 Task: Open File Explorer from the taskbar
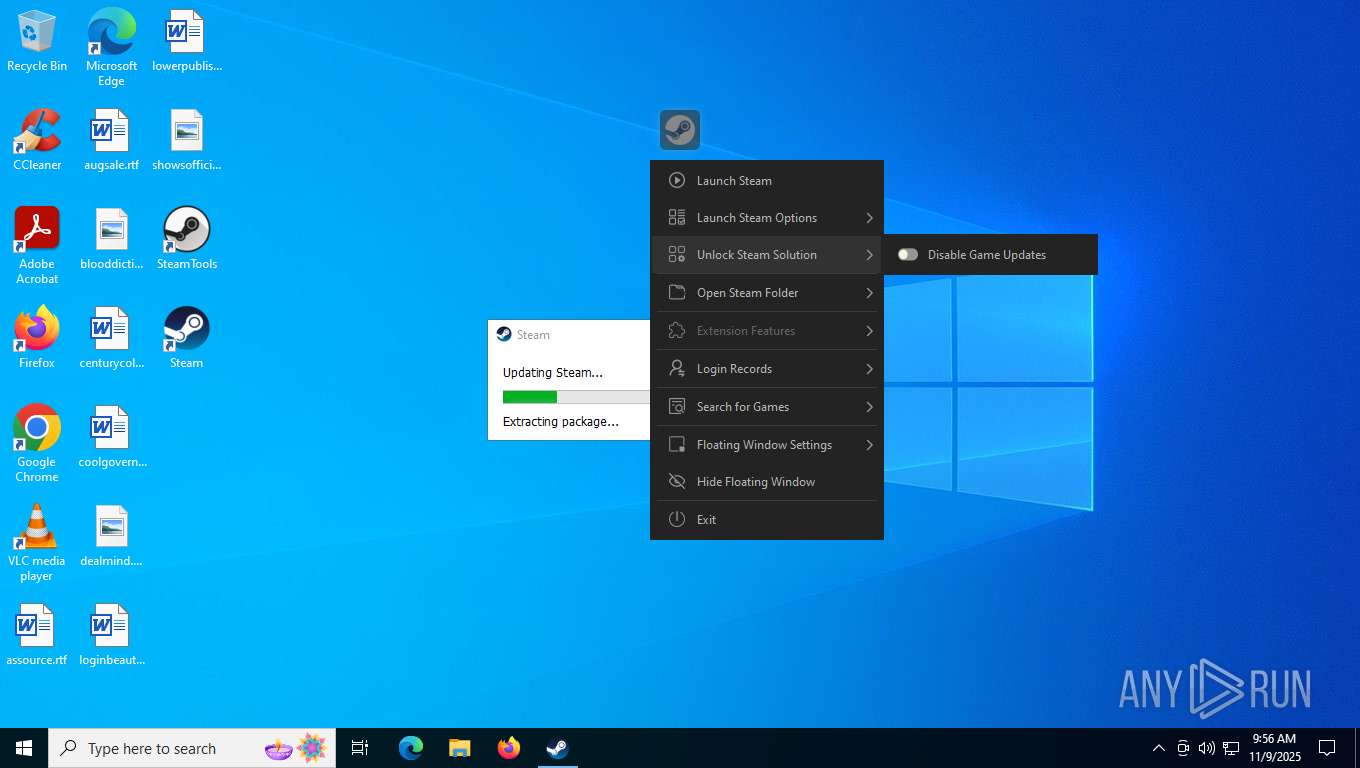460,748
